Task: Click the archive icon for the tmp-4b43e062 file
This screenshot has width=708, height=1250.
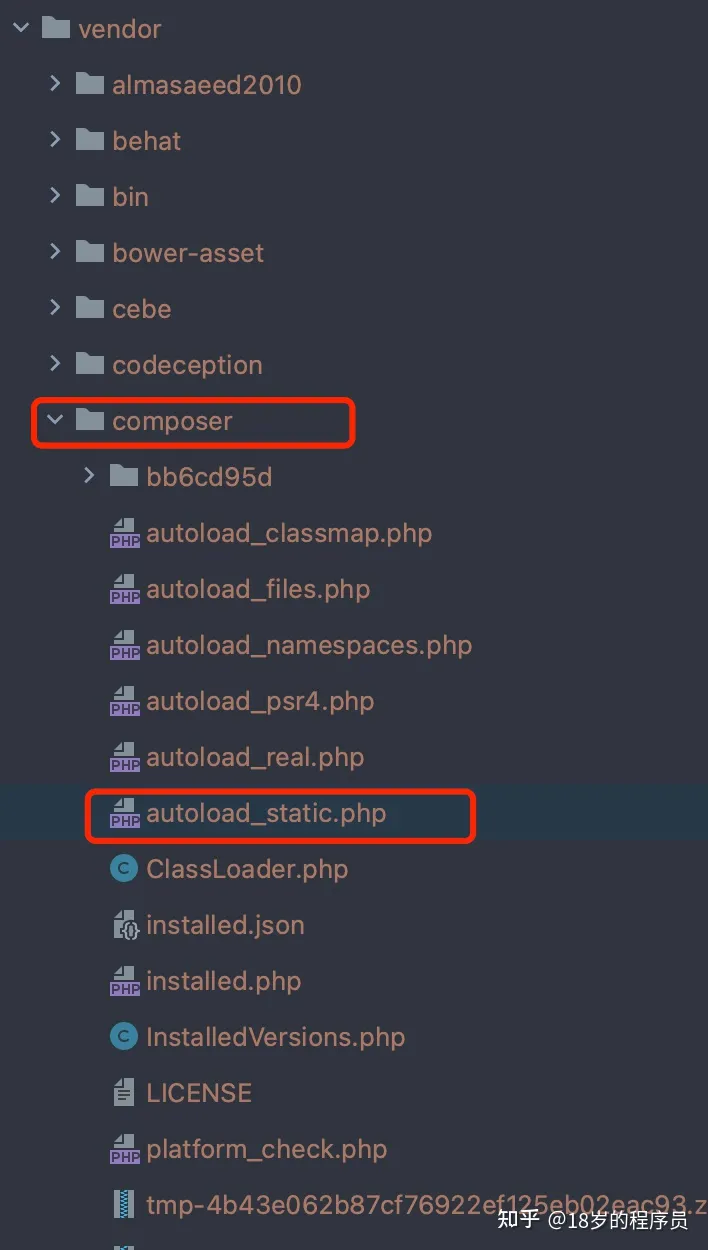Action: 124,1205
